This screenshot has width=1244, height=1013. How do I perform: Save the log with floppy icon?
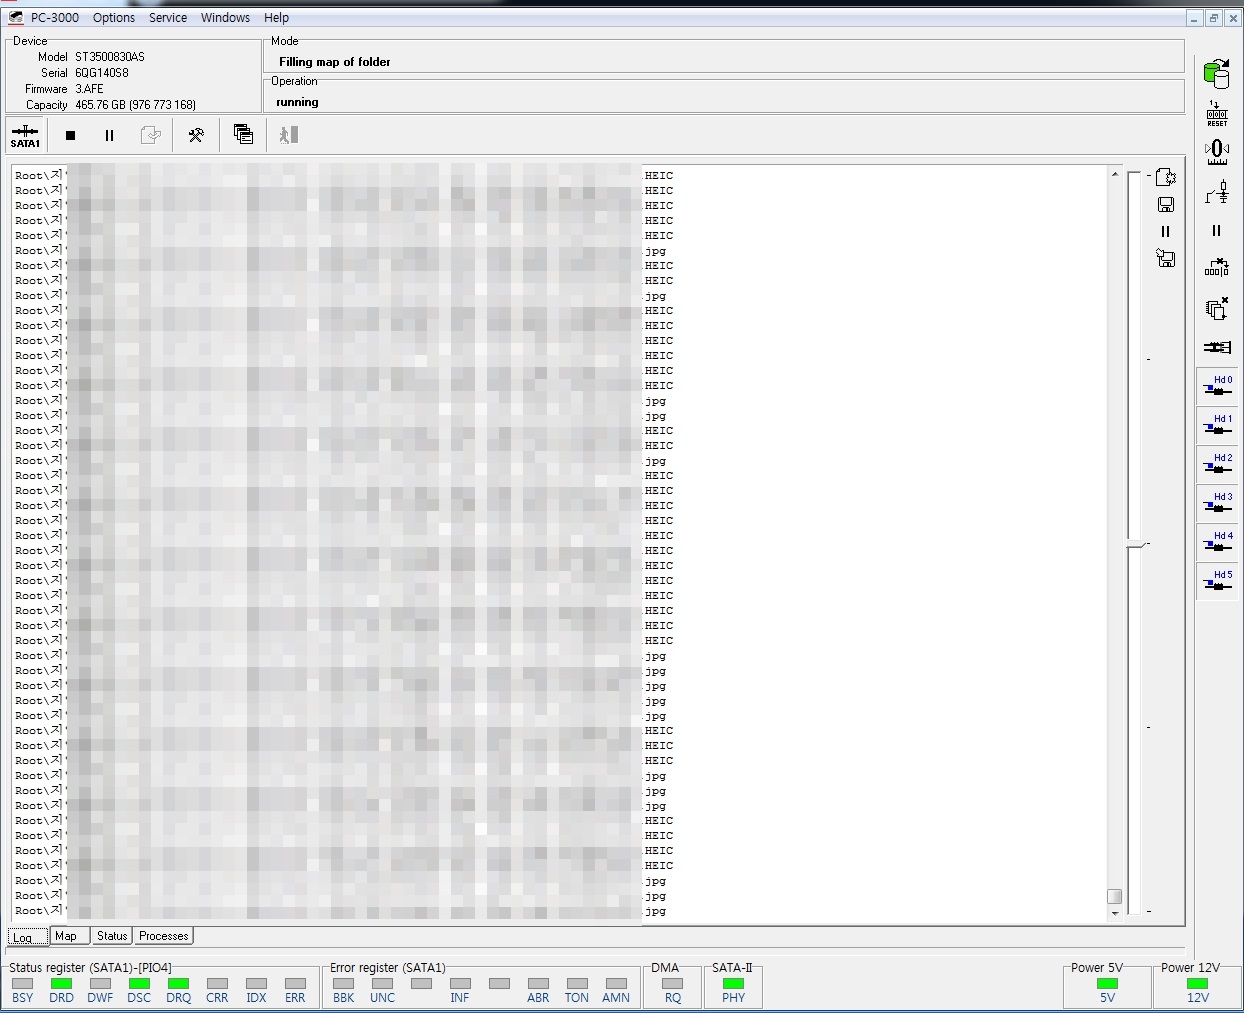(x=1165, y=205)
